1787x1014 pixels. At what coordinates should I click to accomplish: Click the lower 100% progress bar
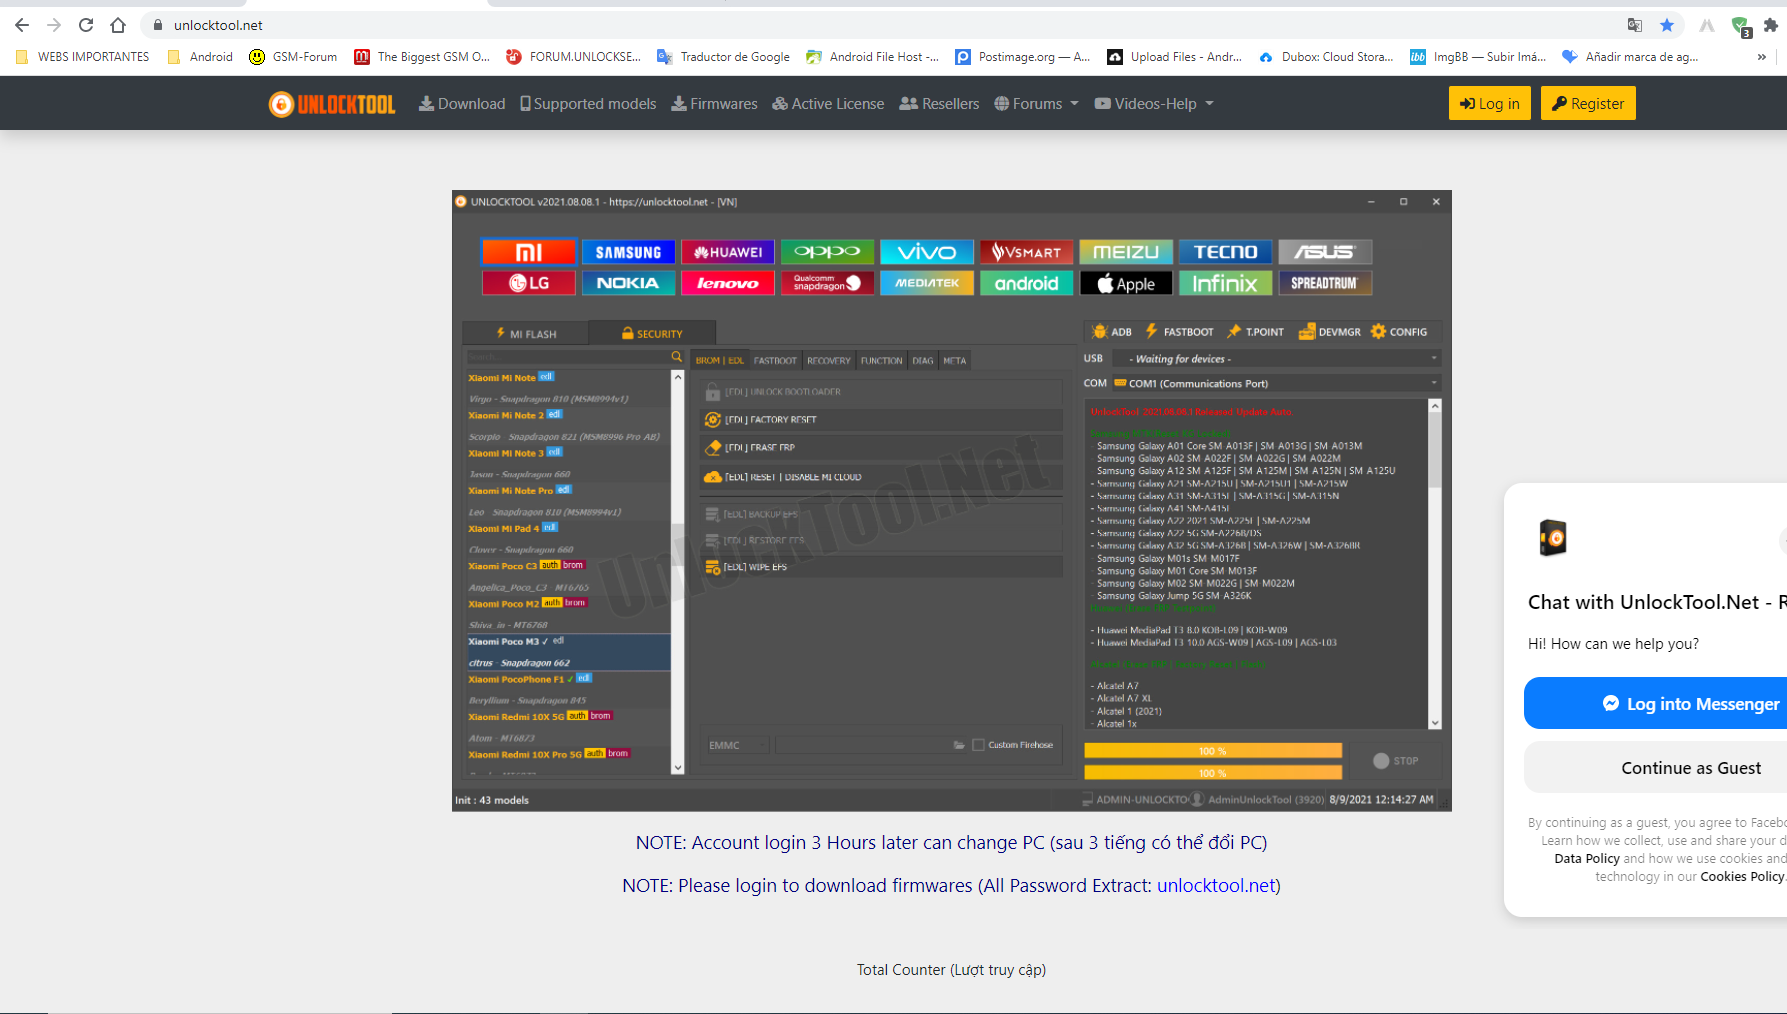click(1213, 773)
